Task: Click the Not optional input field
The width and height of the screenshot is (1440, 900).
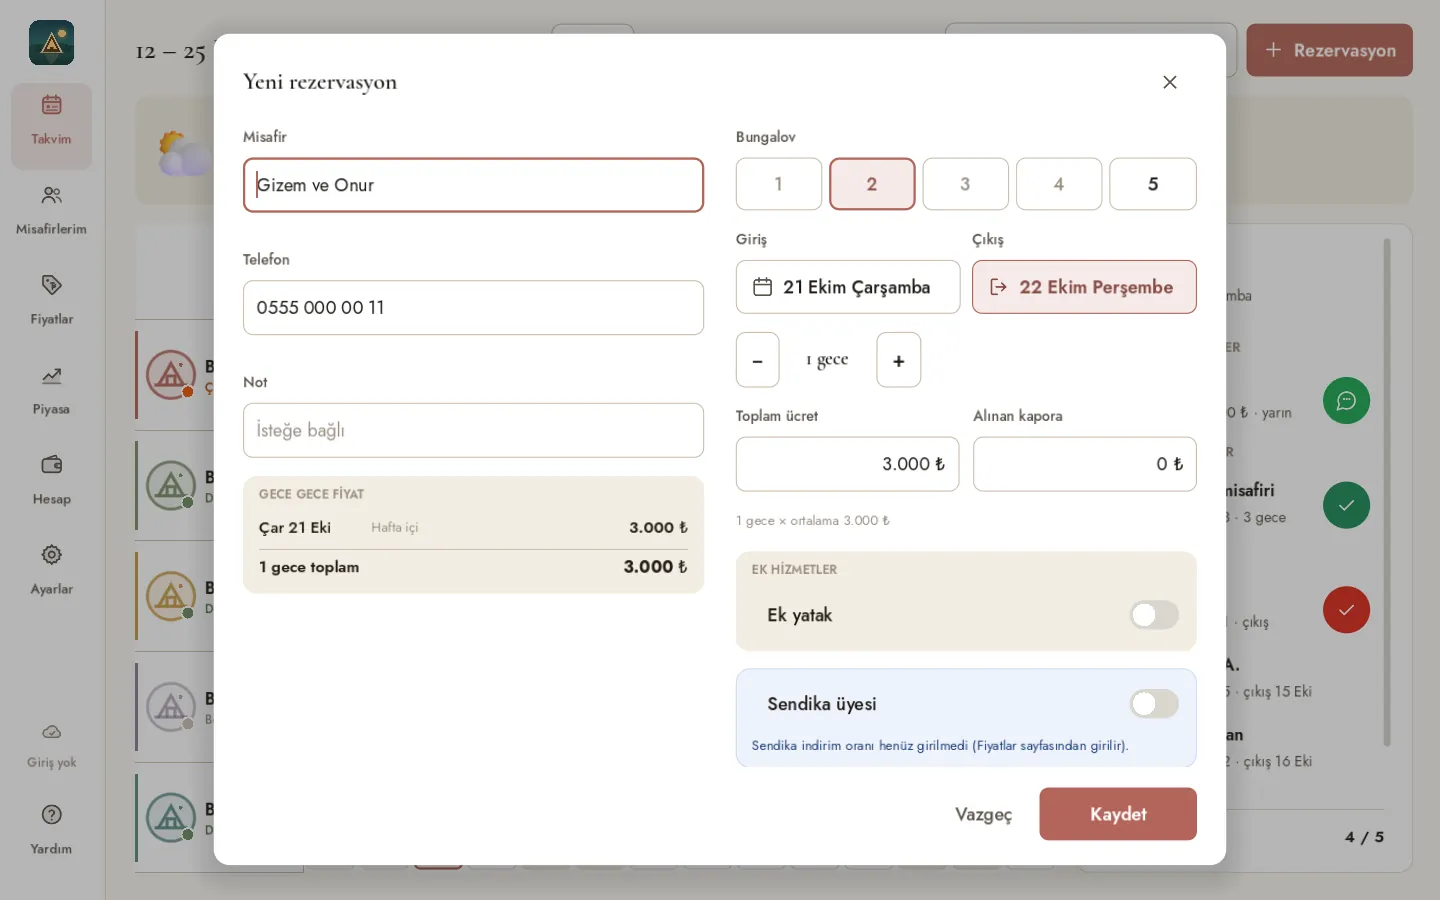Action: [473, 430]
